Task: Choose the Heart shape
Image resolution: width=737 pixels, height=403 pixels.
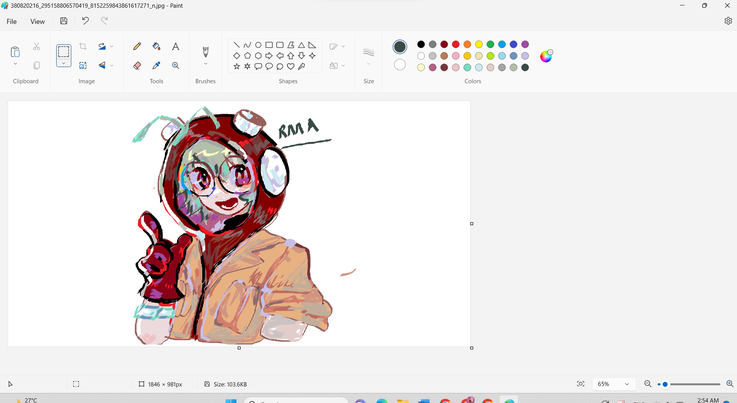Action: pyautogui.click(x=290, y=66)
